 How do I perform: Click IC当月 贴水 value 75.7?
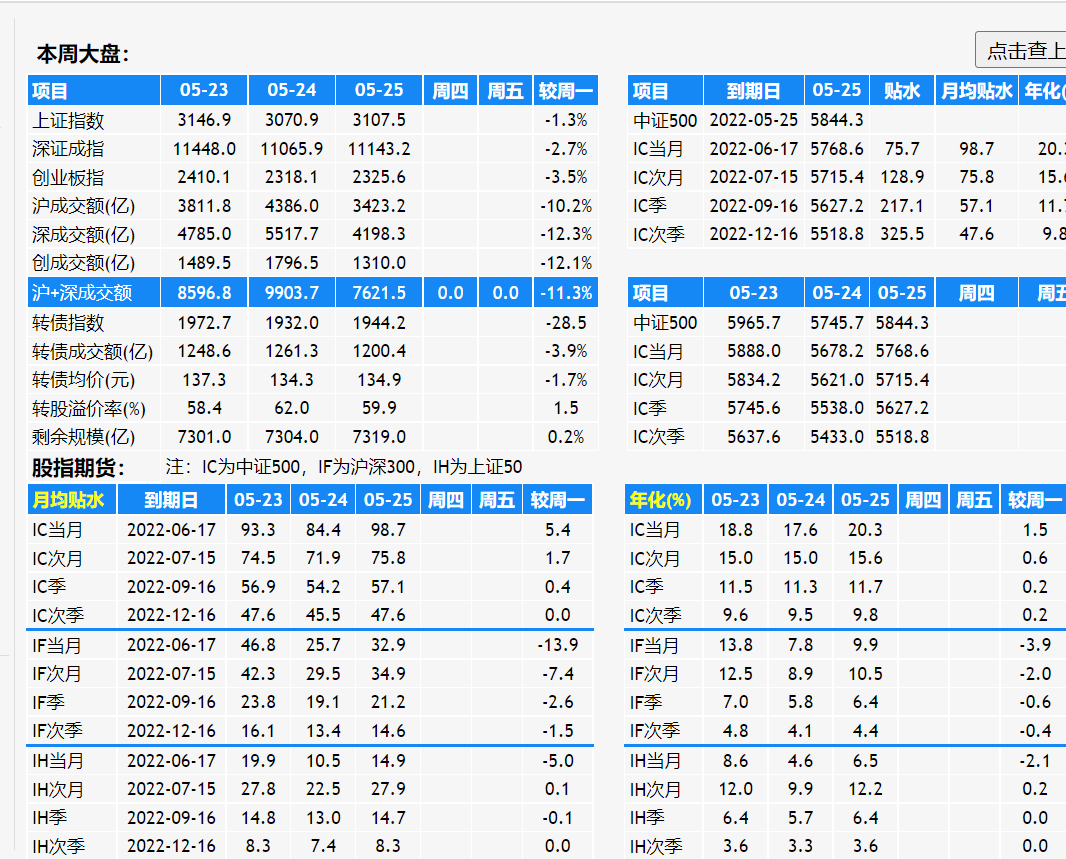coord(902,149)
